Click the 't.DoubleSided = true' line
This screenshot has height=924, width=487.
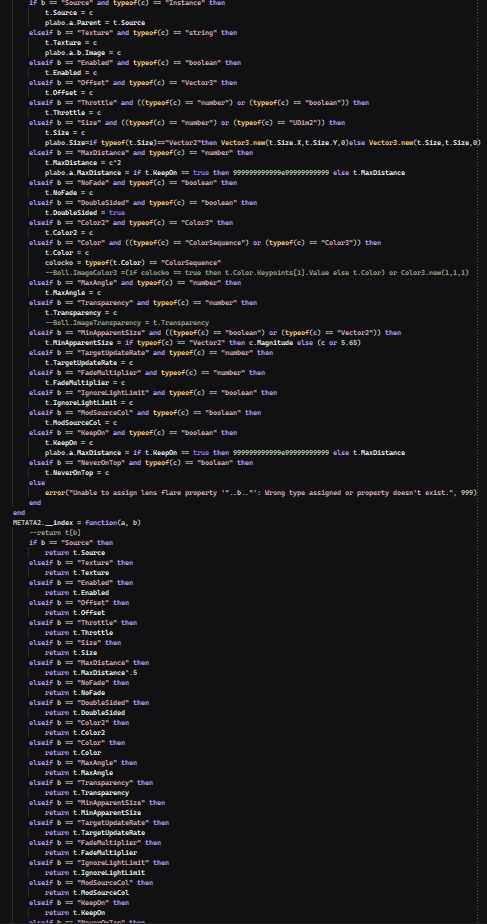(85, 213)
